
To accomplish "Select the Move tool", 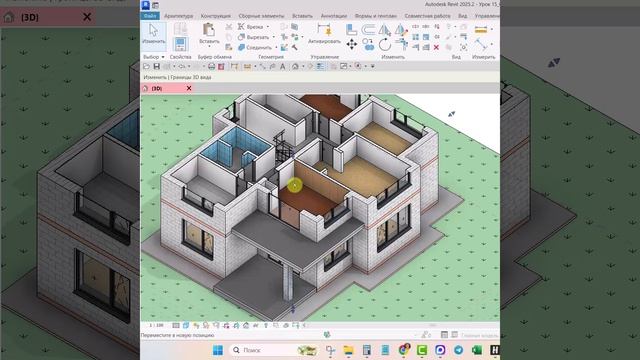I will tap(352, 44).
